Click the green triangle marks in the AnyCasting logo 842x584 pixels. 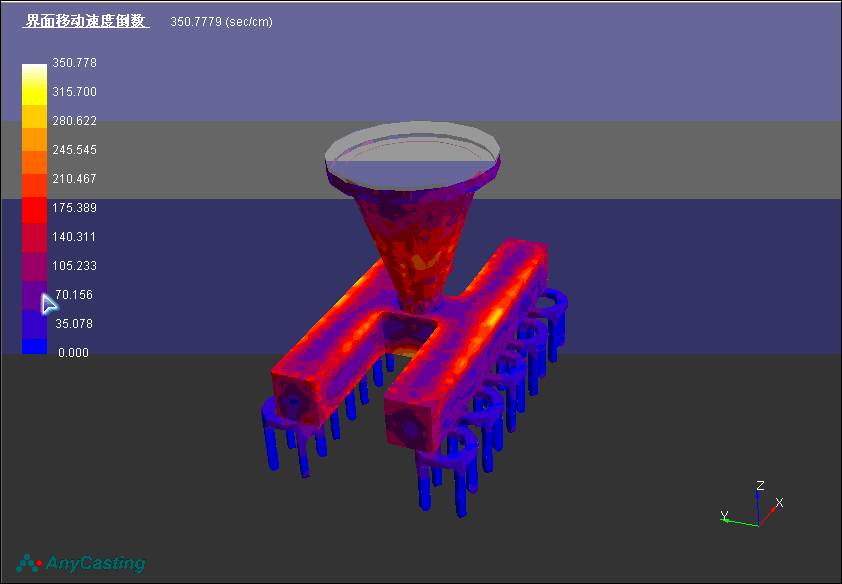click(x=27, y=563)
